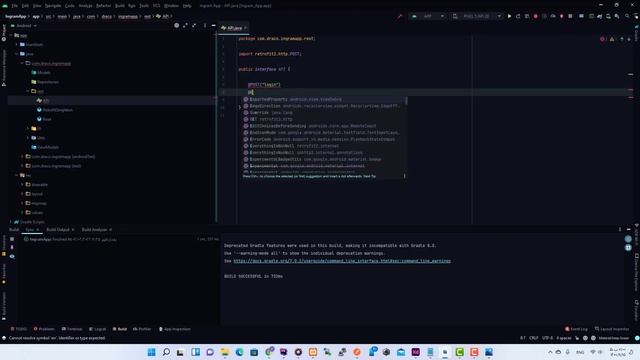The height and width of the screenshot is (360, 640).
Task: Expand the drawable resource folder
Action: coord(22,184)
